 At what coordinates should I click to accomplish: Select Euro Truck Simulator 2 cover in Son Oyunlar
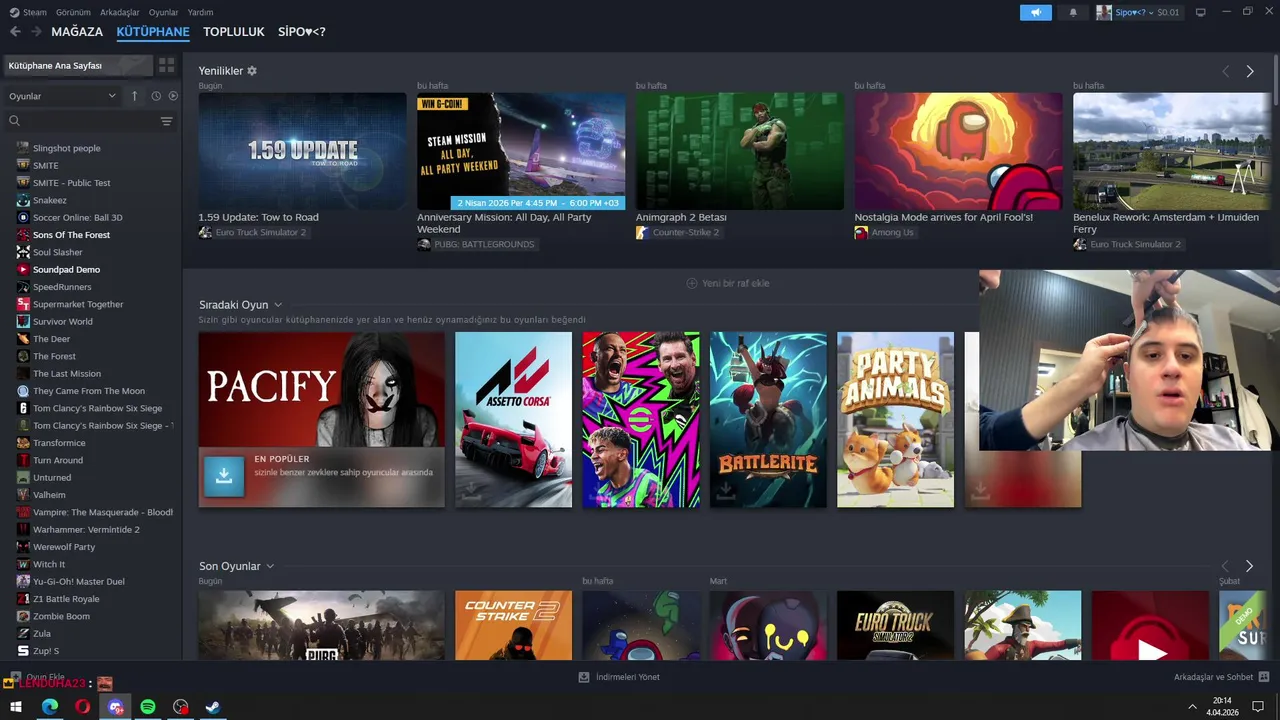pyautogui.click(x=895, y=625)
